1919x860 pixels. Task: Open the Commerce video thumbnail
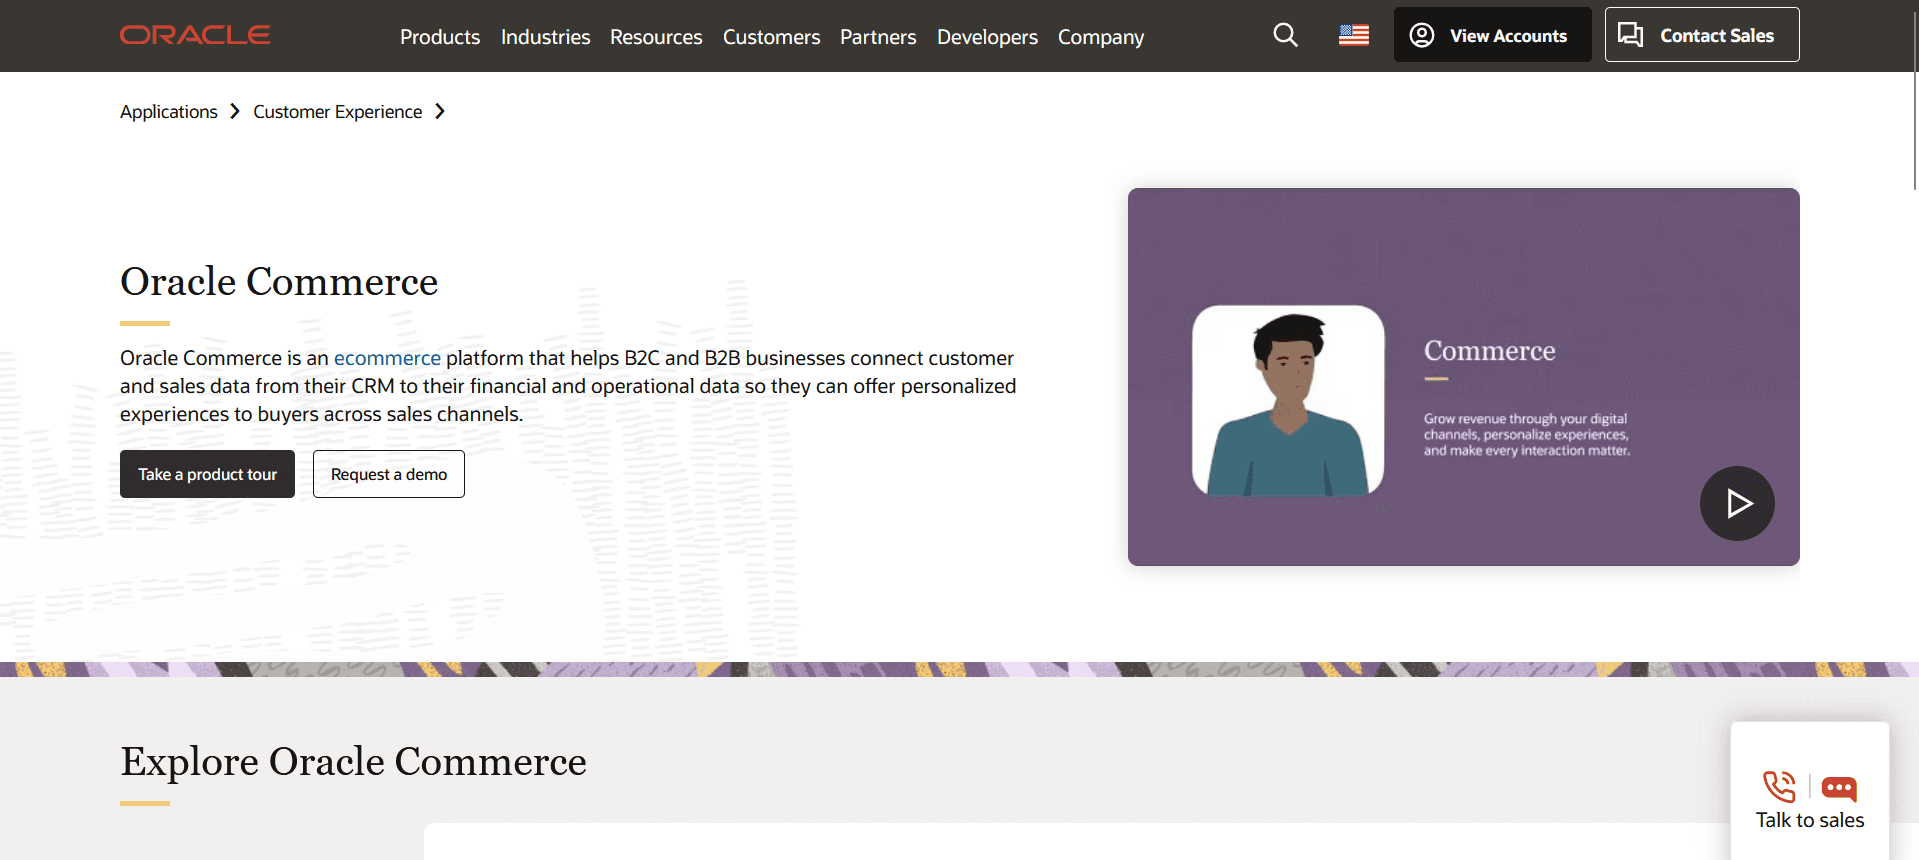pos(1463,377)
